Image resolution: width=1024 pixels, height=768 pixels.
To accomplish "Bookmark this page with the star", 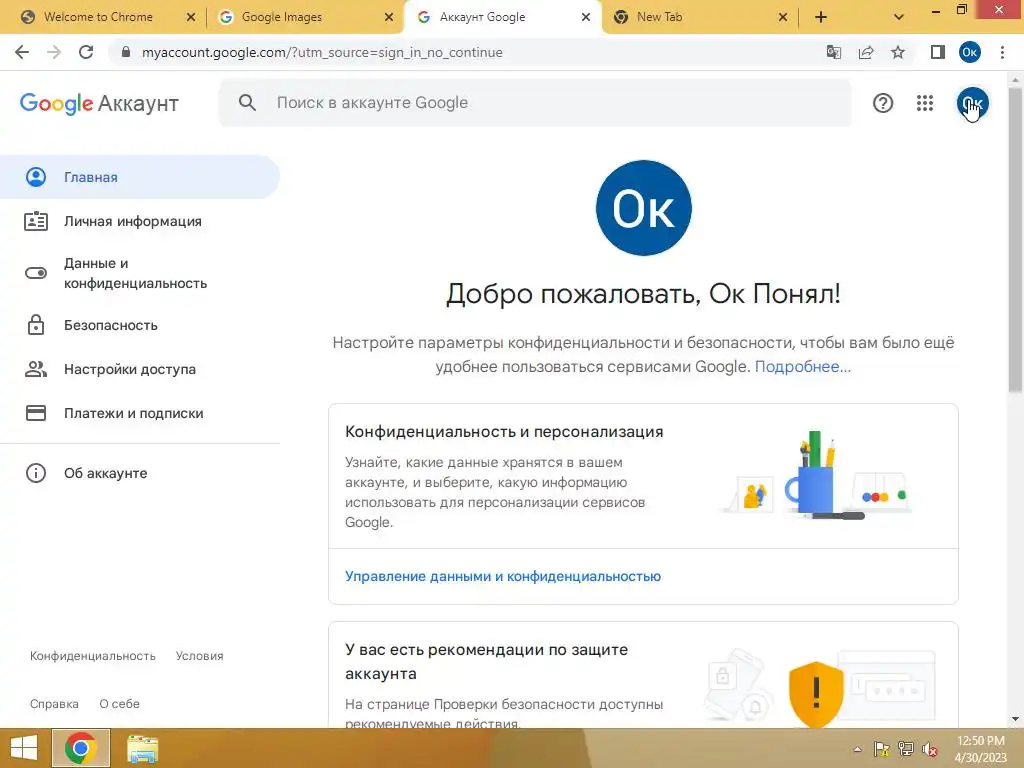I will coord(898,52).
